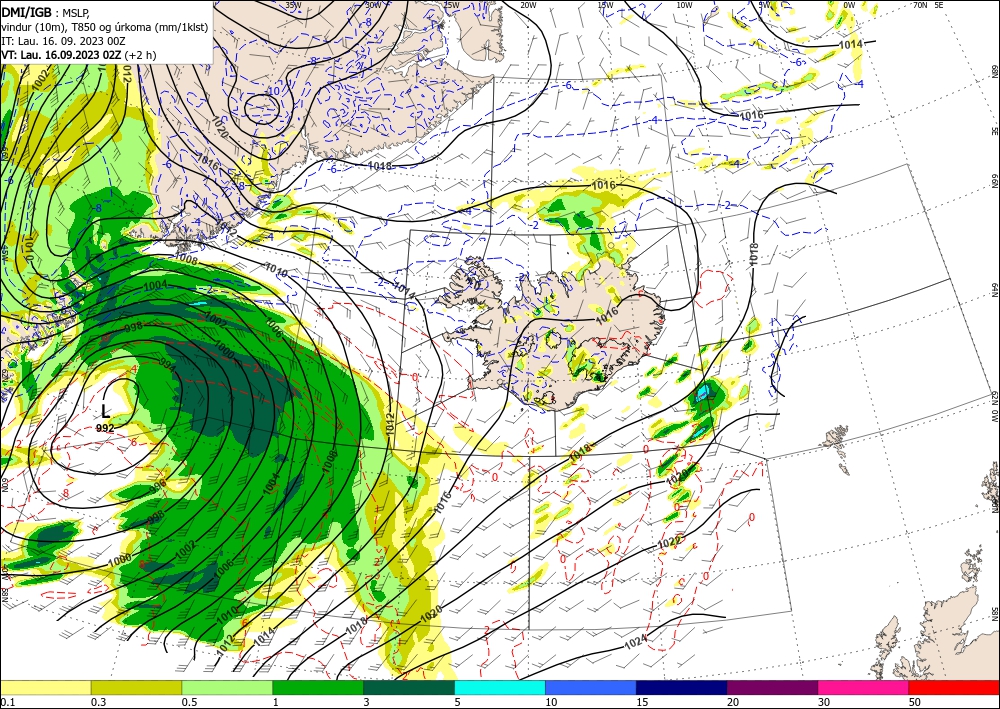Click the "VT: Lau. 16.09.2023 02Z (+2 h)" line

coord(78,55)
